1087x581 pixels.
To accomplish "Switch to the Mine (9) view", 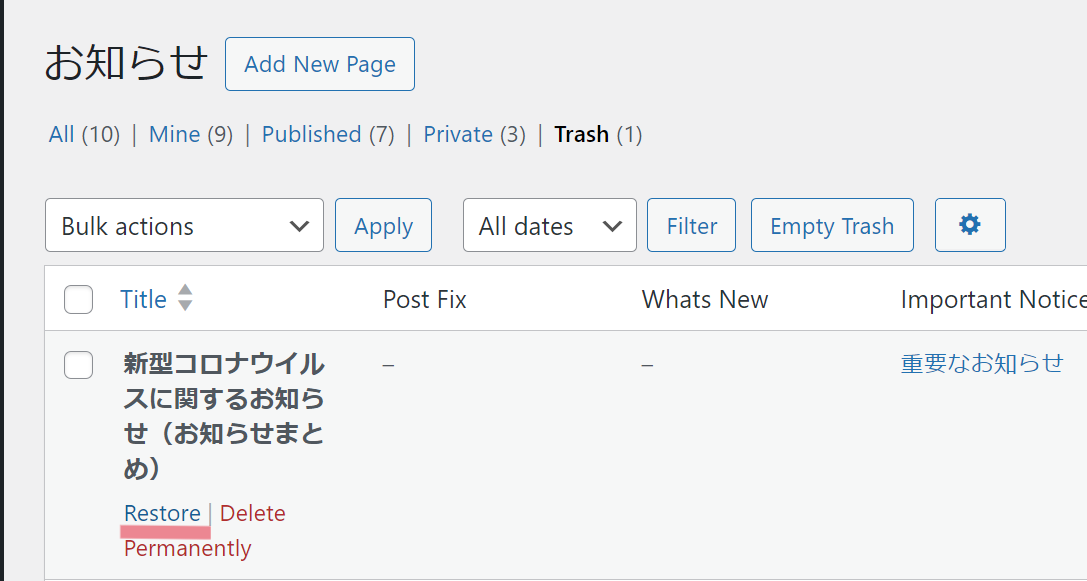I will pyautogui.click(x=191, y=134).
